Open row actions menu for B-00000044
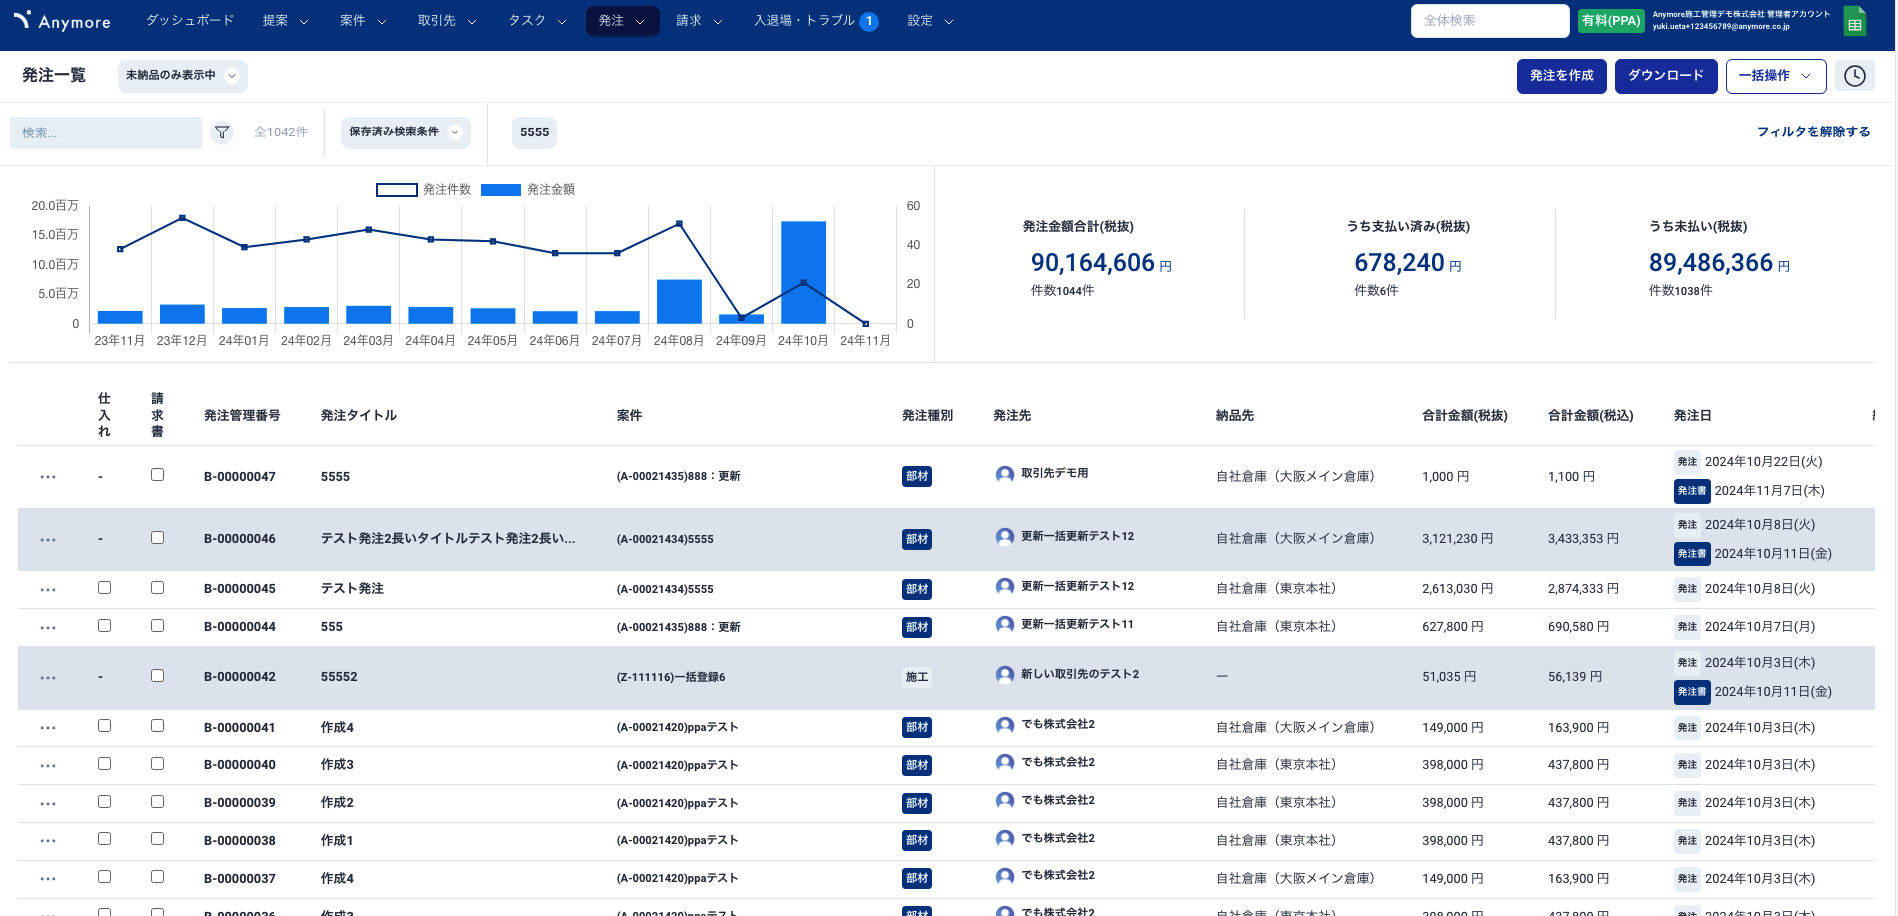 (x=48, y=628)
